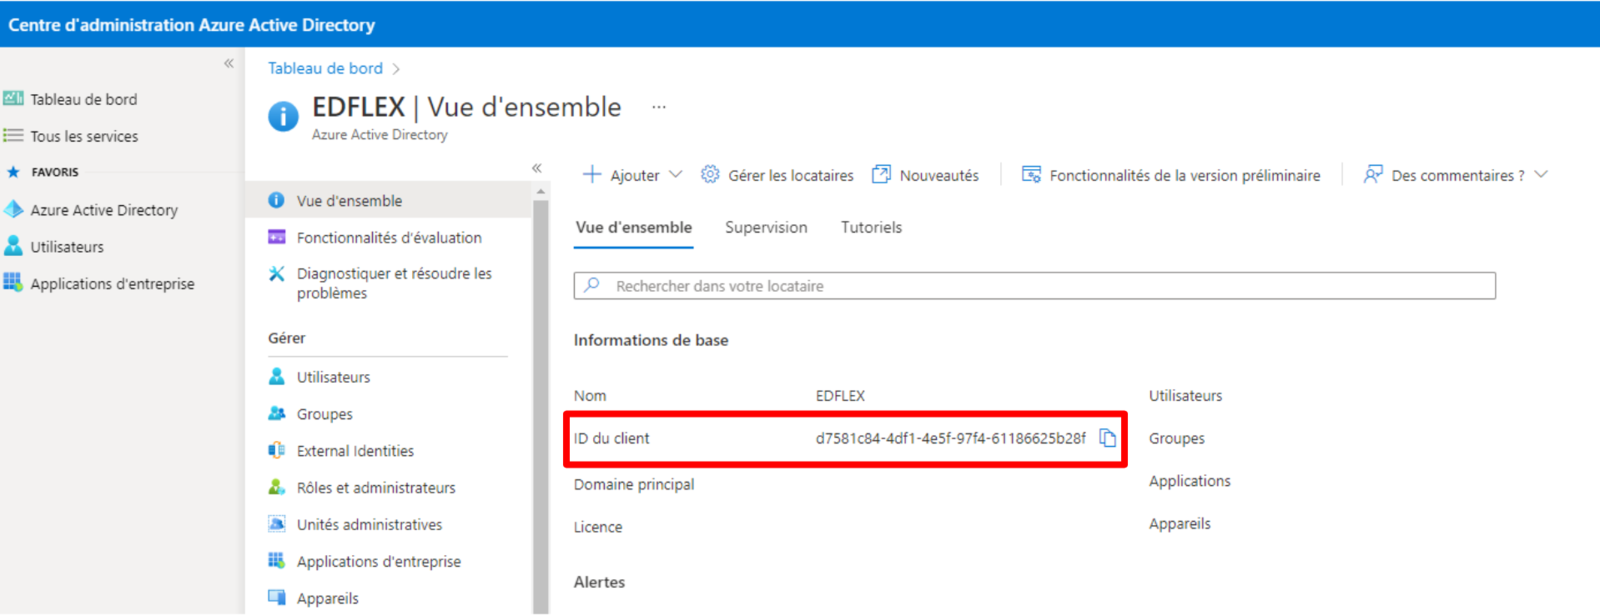Open Fonctionnalités d'évaluation menu item

(x=389, y=237)
